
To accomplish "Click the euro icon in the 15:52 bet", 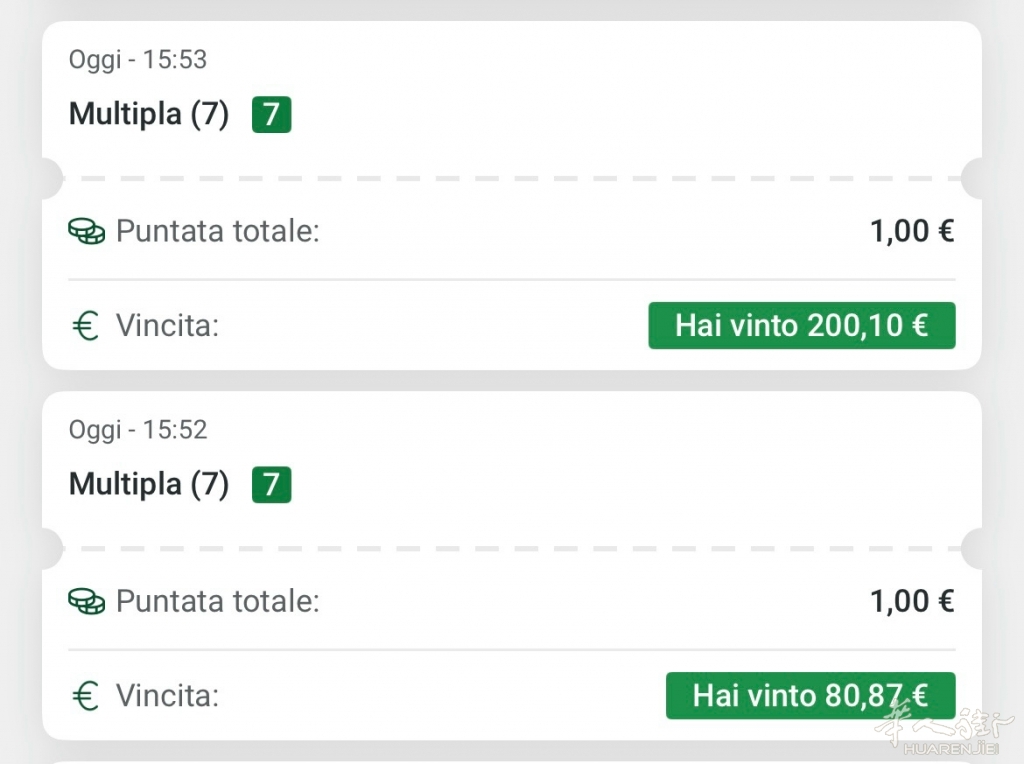I will pyautogui.click(x=87, y=696).
